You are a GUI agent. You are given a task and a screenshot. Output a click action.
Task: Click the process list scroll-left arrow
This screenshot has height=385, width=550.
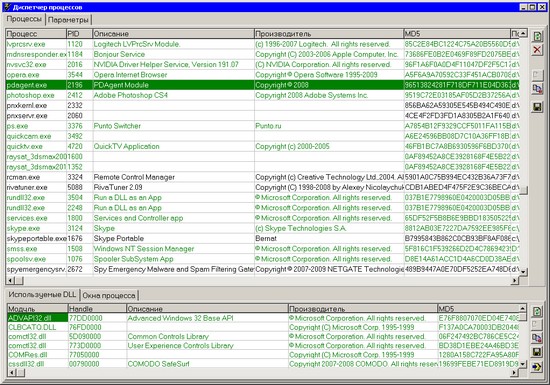pos(10,280)
